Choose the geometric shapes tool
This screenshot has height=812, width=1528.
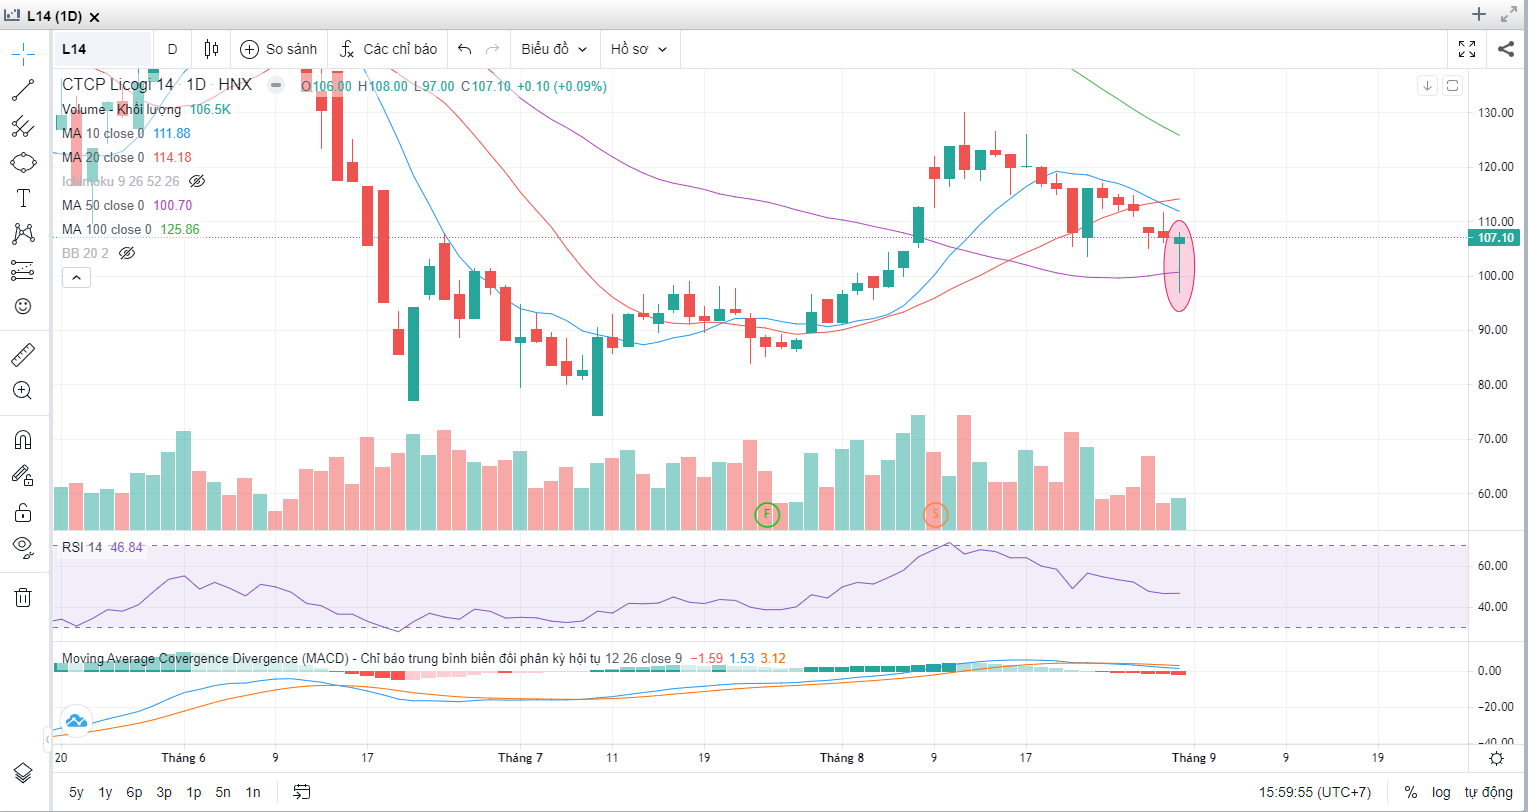click(x=23, y=162)
